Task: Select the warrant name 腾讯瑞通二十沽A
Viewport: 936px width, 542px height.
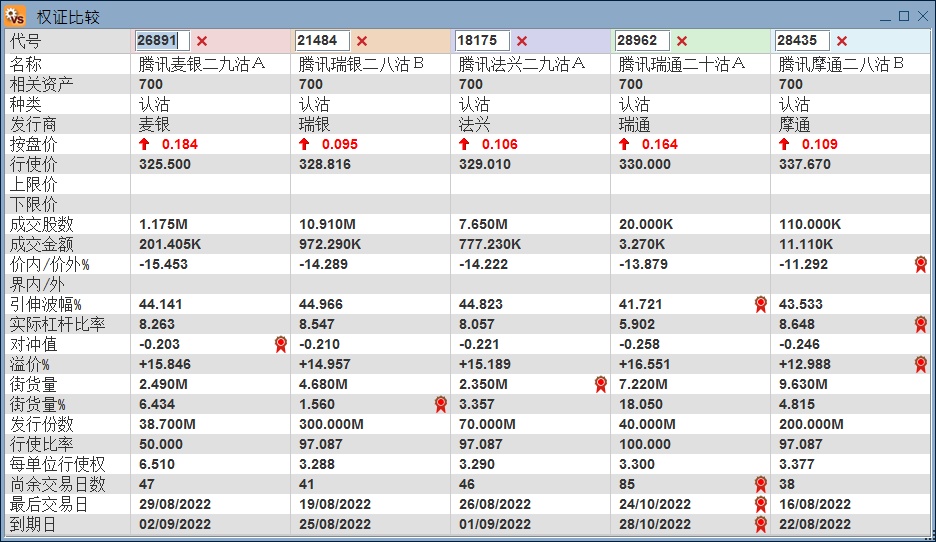Action: (x=682, y=64)
